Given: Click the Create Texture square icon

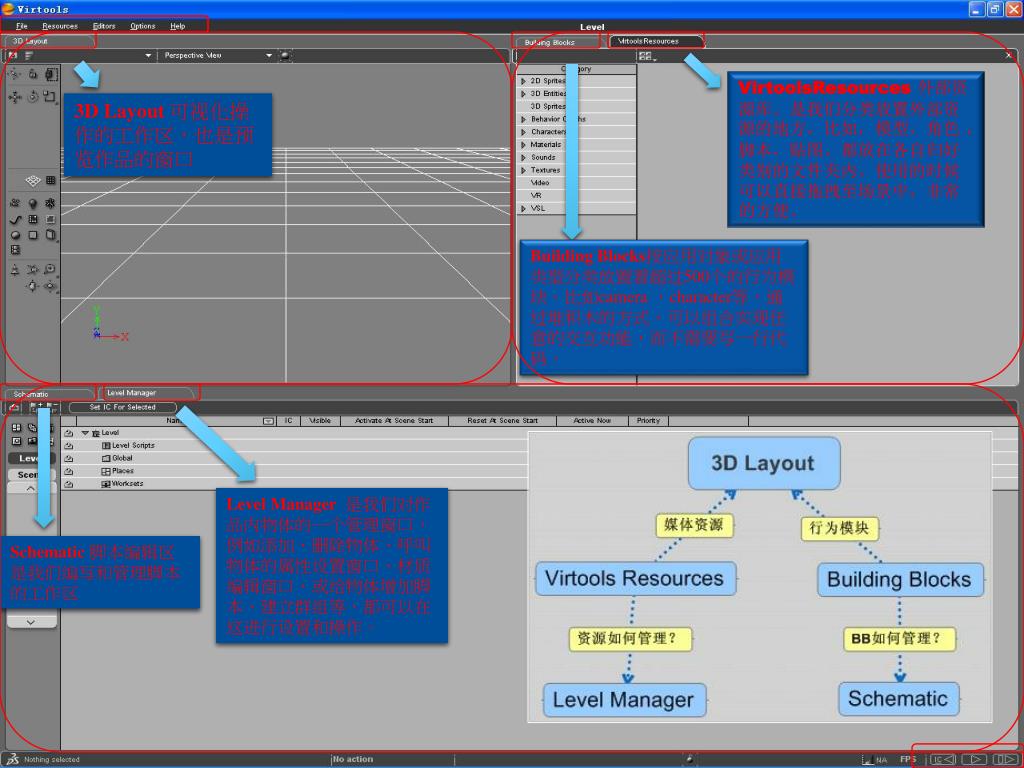Looking at the screenshot, I should click(x=33, y=235).
